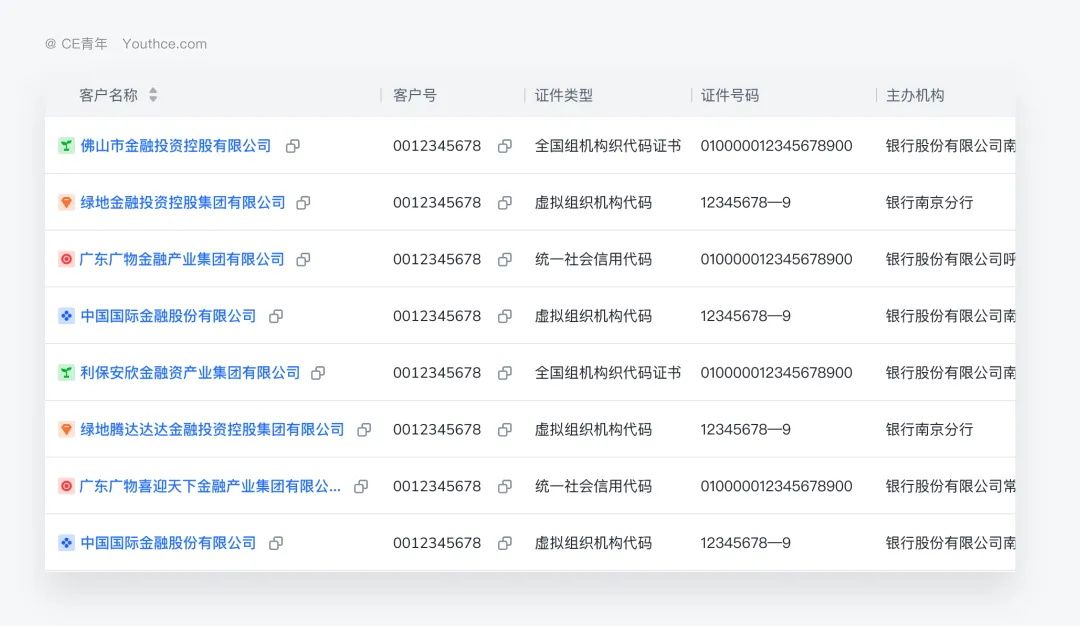This screenshot has width=1080, height=626.
Task: Select 银行股份有限公司呼 in the 广东广物金融产业集团 row
Action: pos(951,260)
